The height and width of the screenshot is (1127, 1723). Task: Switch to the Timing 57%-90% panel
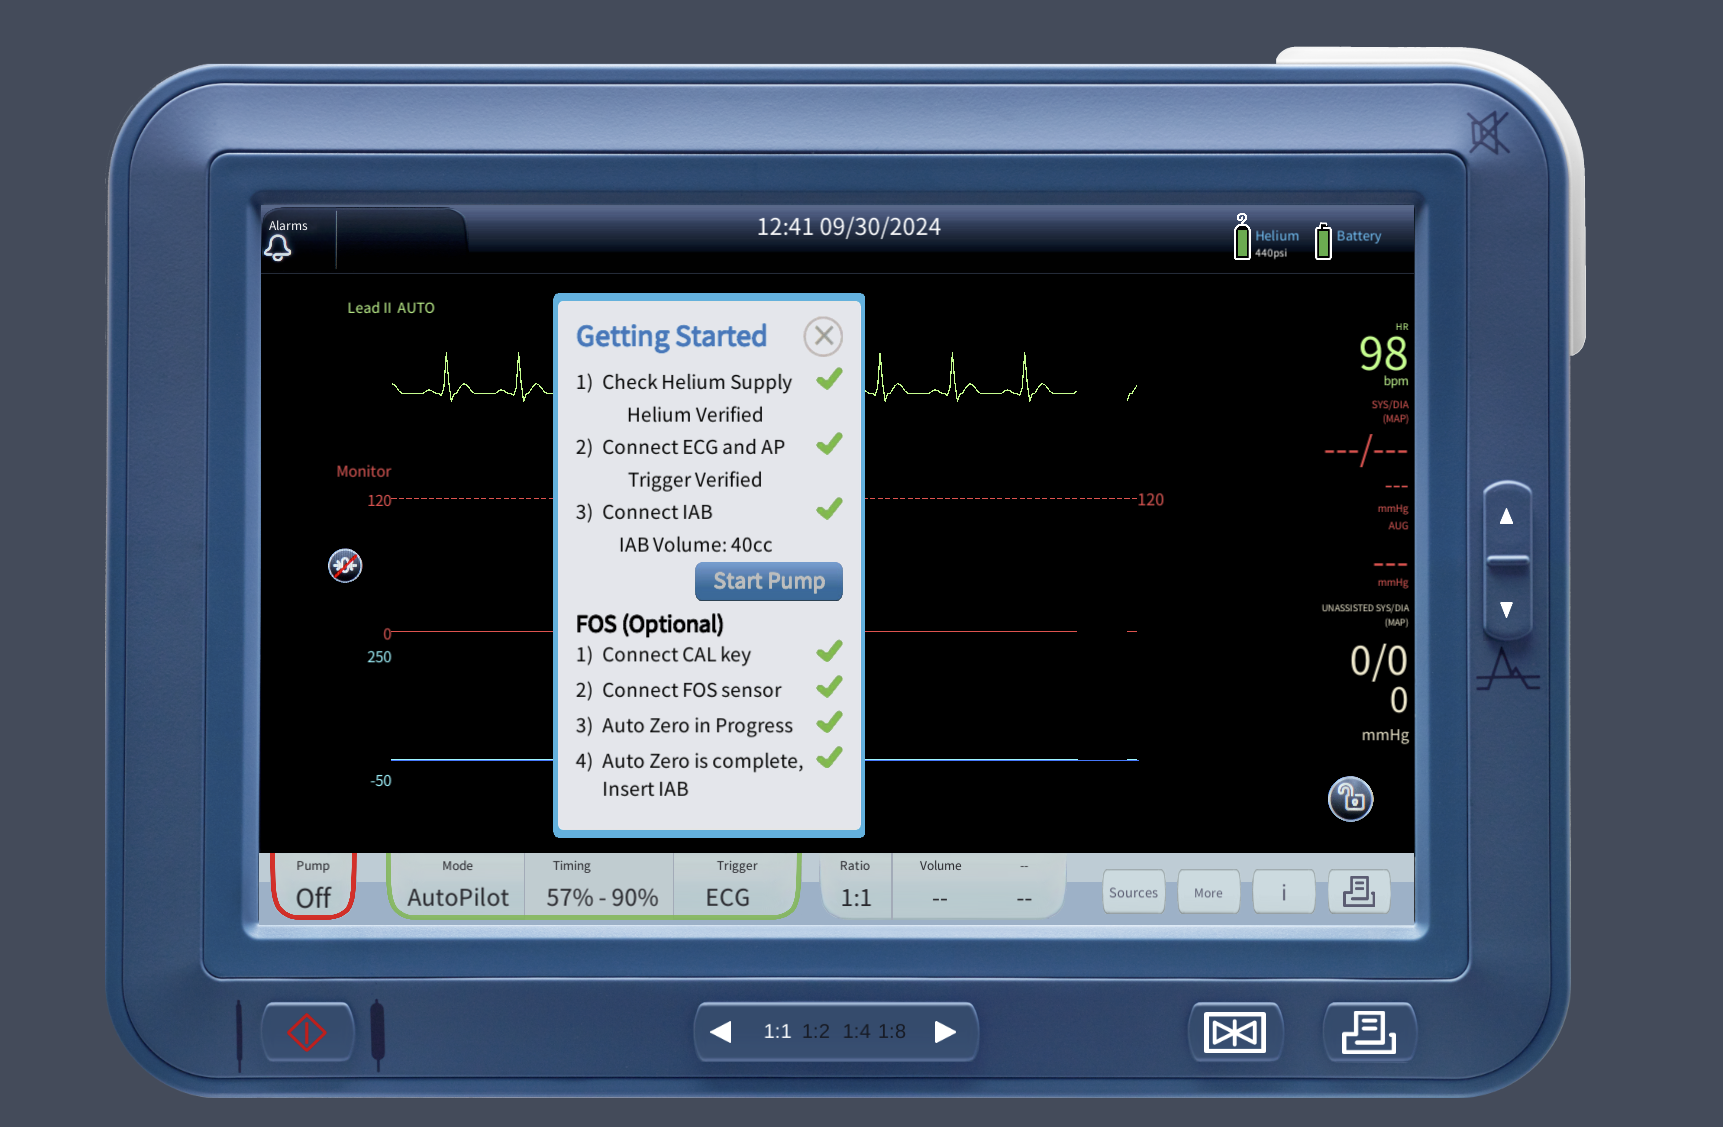click(599, 885)
